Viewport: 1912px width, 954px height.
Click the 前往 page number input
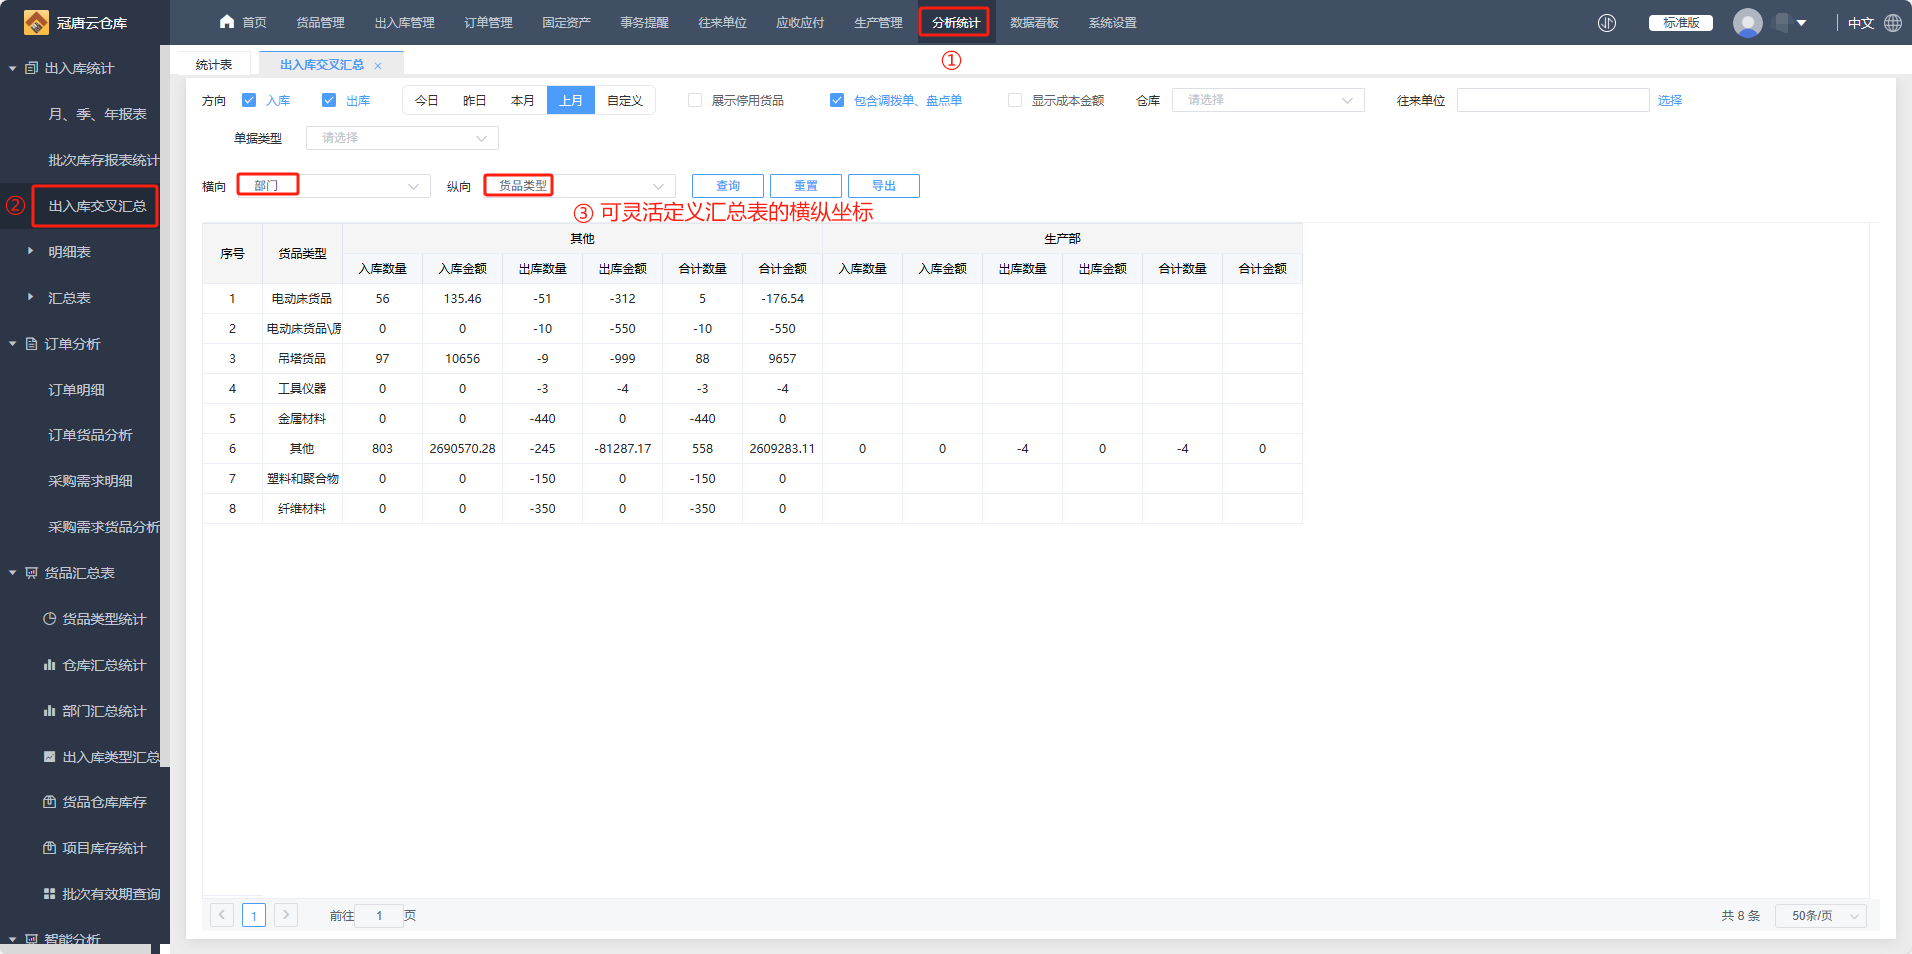pos(379,915)
